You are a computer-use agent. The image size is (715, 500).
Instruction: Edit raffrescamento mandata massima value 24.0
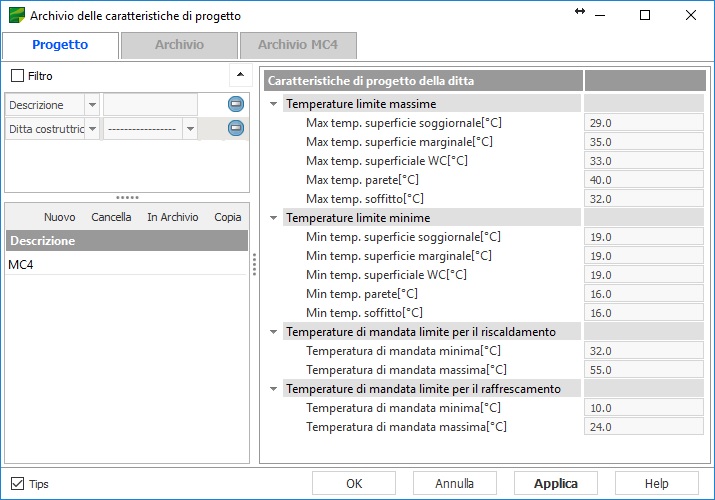point(643,427)
